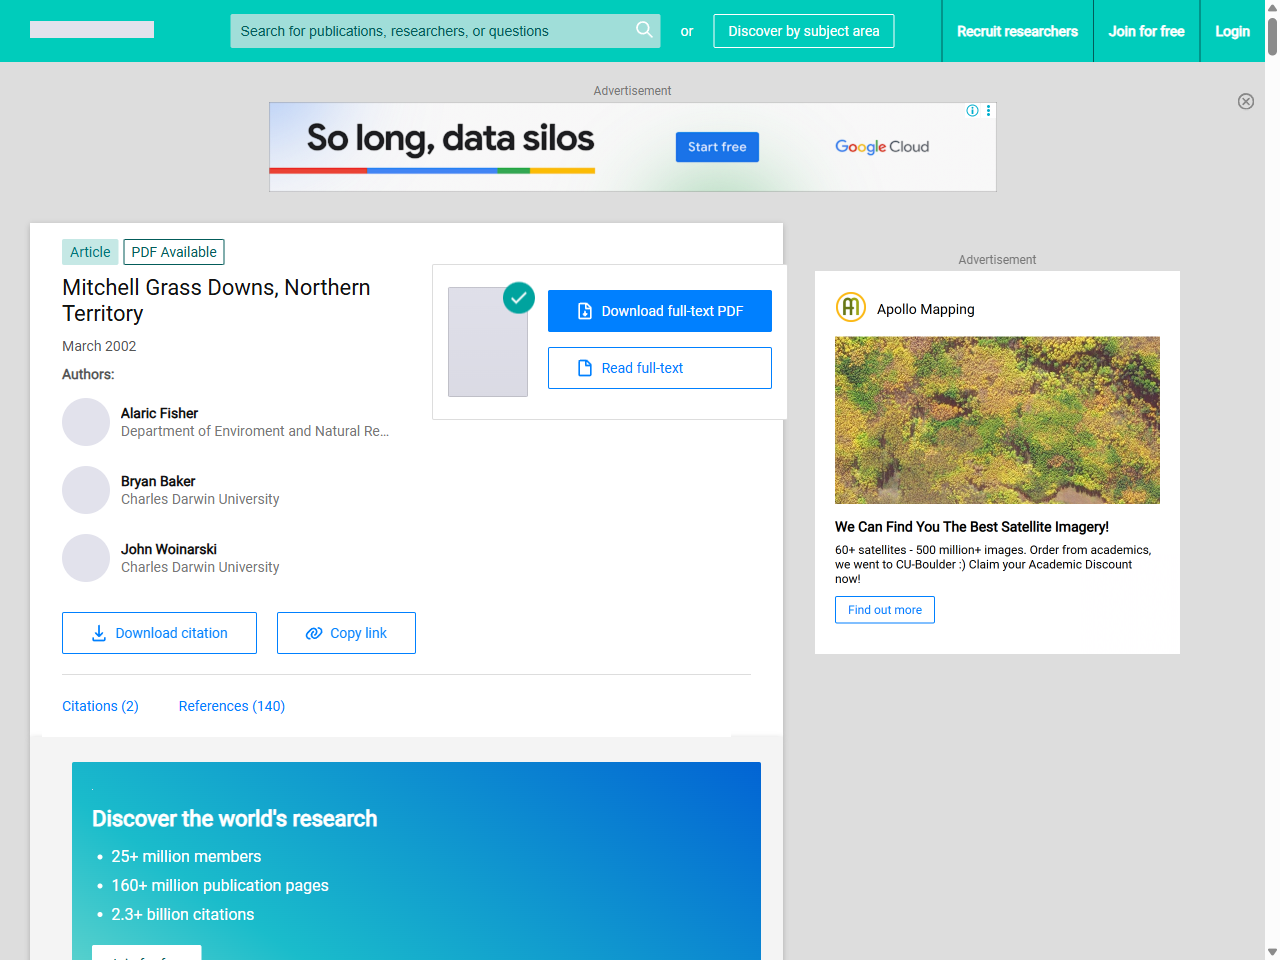The height and width of the screenshot is (960, 1280).
Task: Click Download full-text PDF
Action: pos(660,311)
